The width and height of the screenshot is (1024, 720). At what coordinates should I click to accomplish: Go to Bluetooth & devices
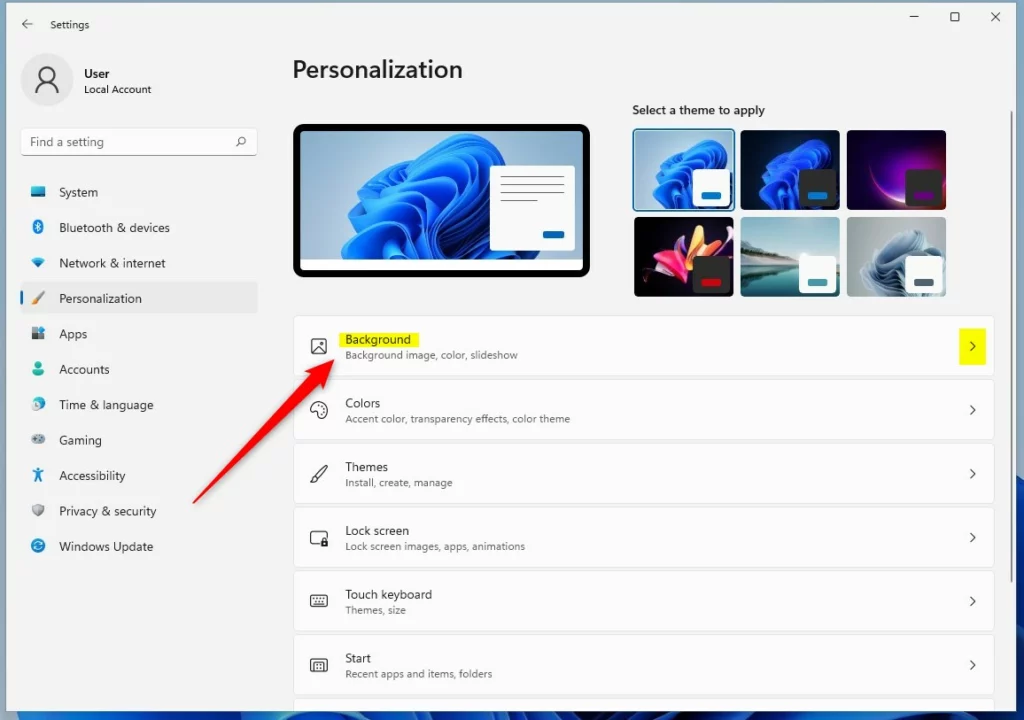(139, 227)
